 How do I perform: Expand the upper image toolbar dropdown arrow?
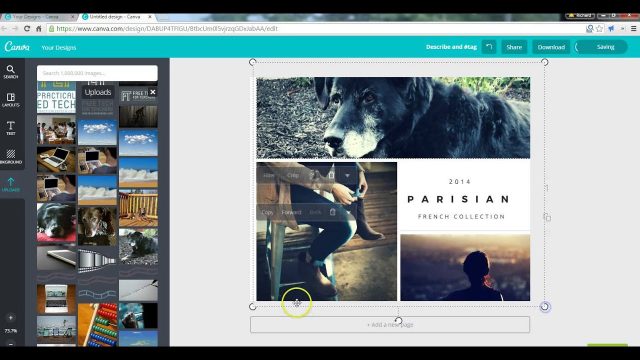pos(347,176)
